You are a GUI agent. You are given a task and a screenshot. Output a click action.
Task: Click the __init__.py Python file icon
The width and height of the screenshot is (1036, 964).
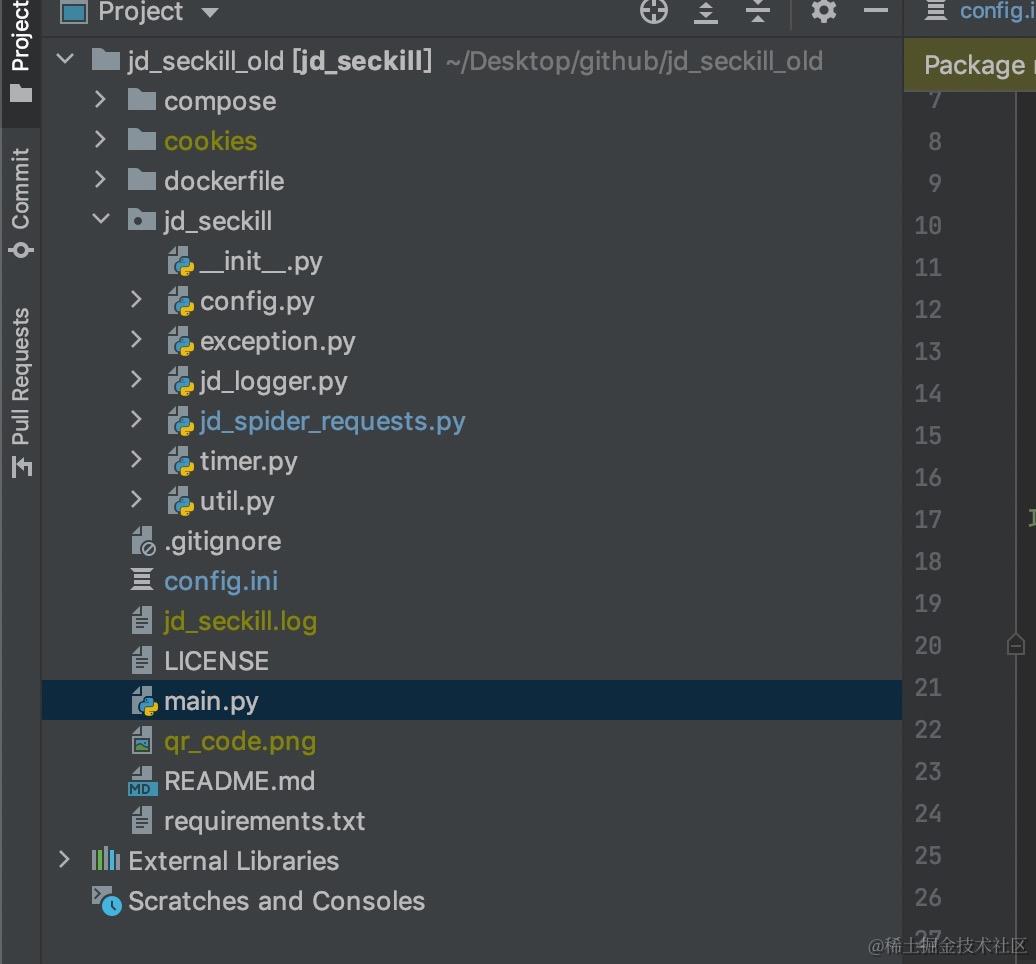pos(180,261)
